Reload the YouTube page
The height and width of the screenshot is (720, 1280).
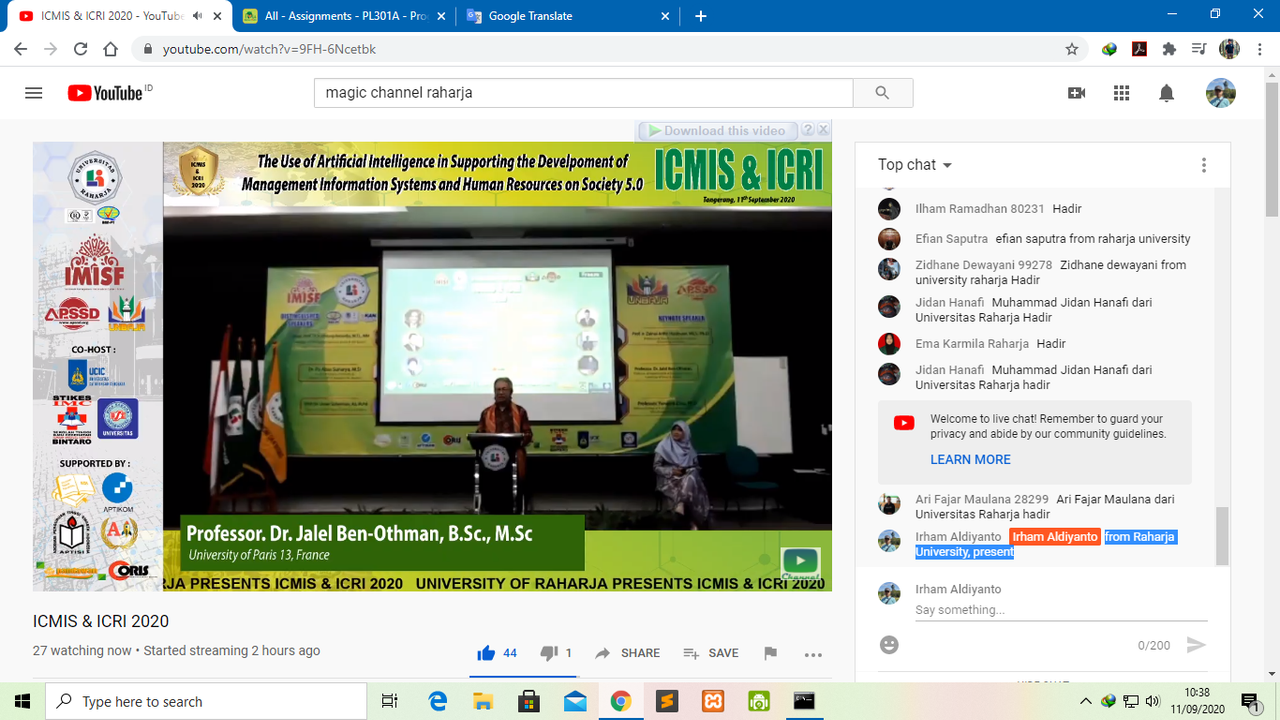(x=80, y=49)
